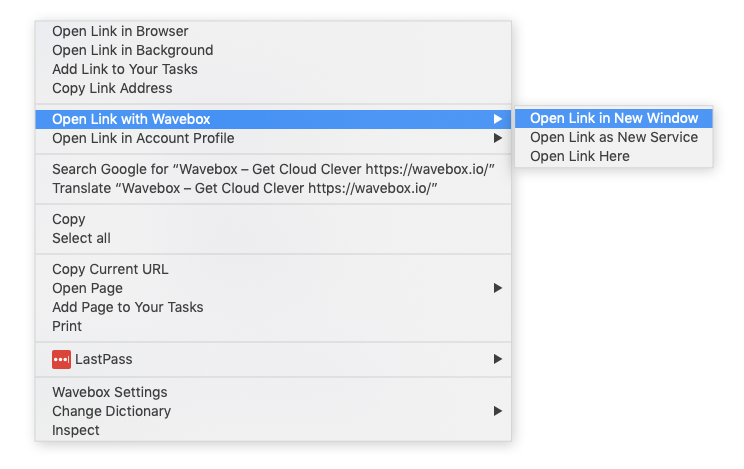
Task: Search Google for the selected Wavebox text
Action: 273,169
